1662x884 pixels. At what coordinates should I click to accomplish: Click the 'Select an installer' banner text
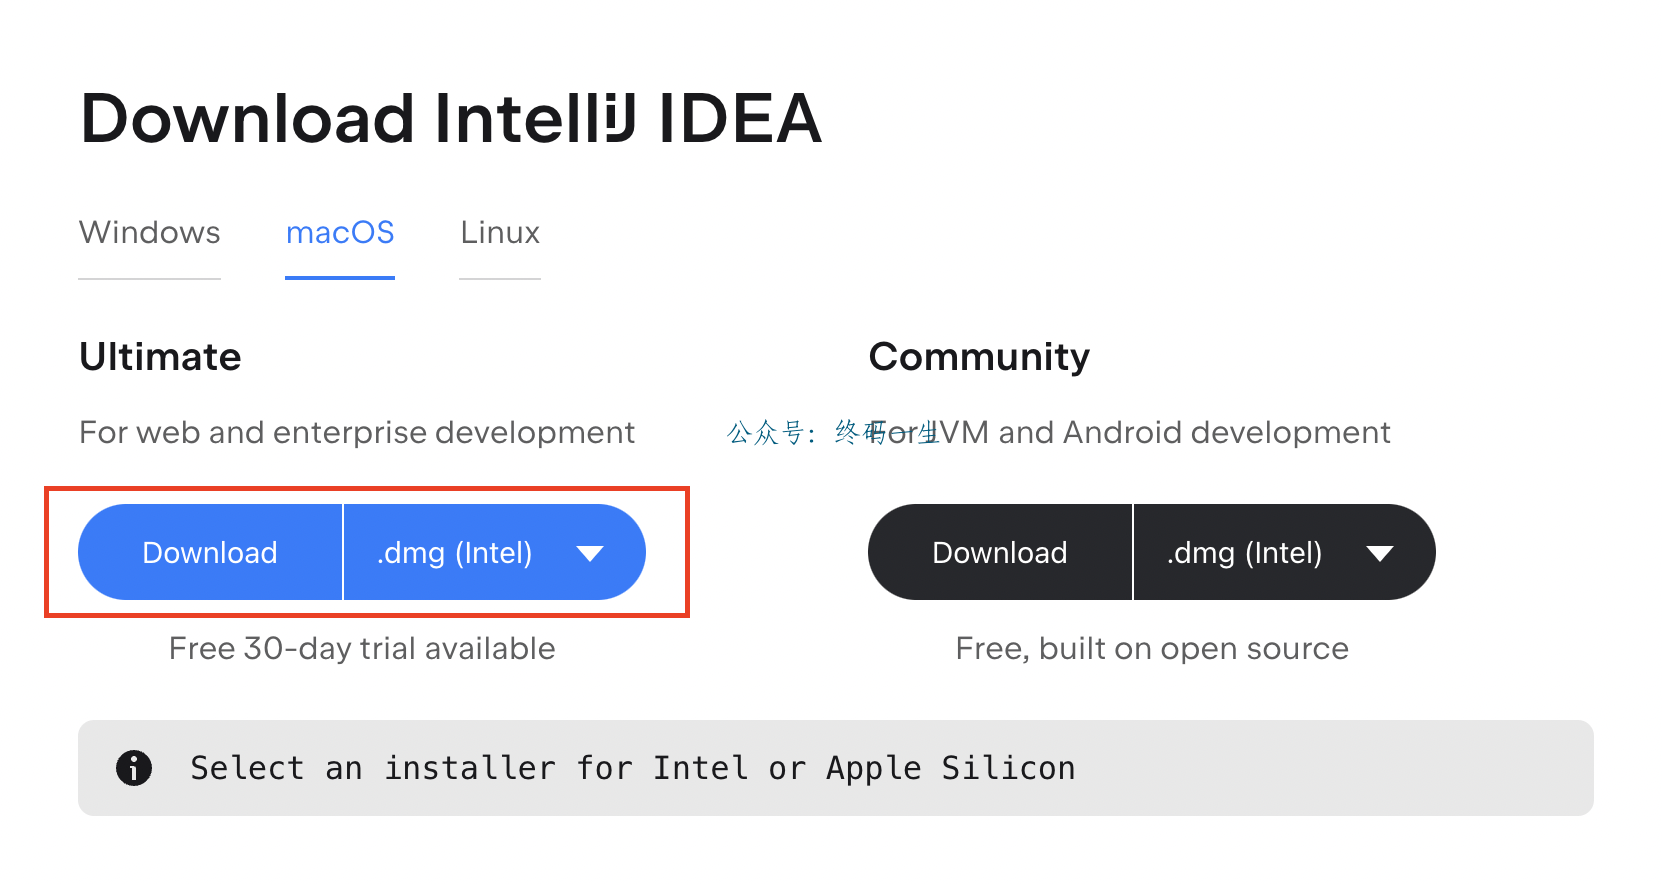tap(632, 768)
